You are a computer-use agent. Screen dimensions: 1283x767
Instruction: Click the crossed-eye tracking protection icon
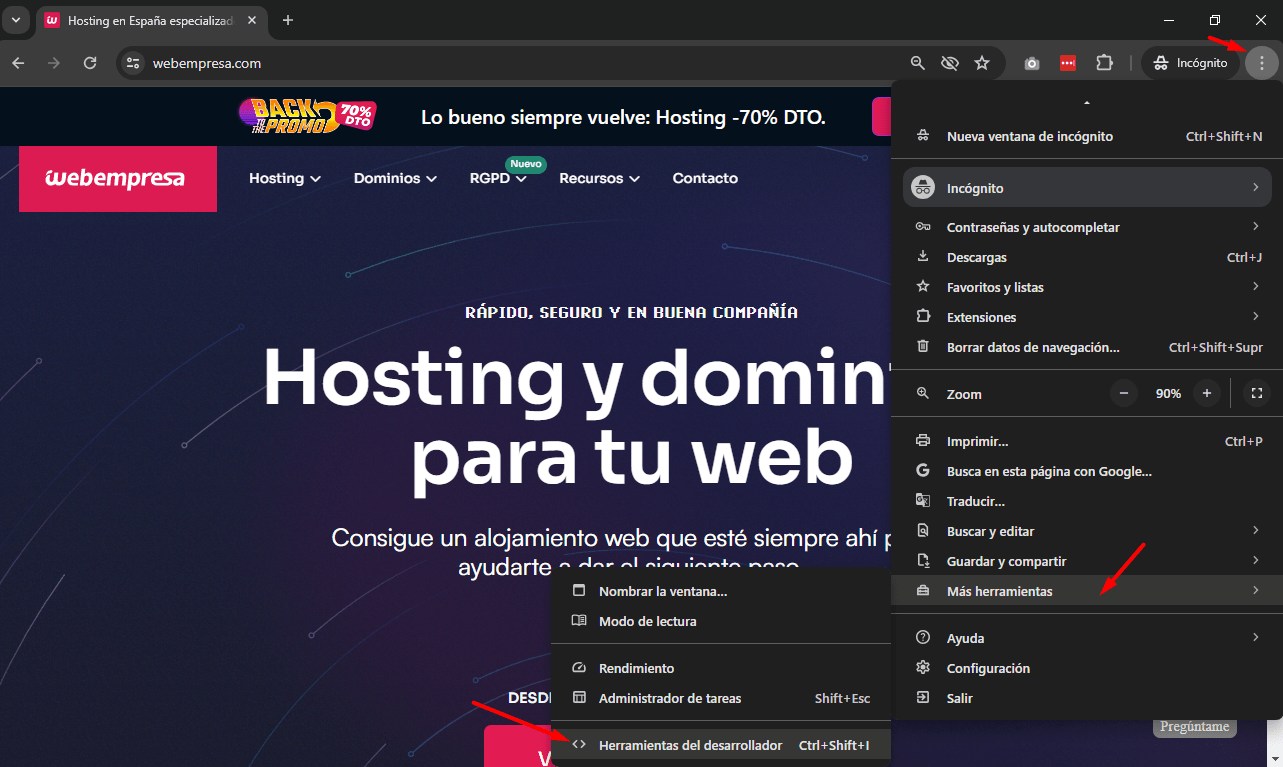tap(950, 63)
